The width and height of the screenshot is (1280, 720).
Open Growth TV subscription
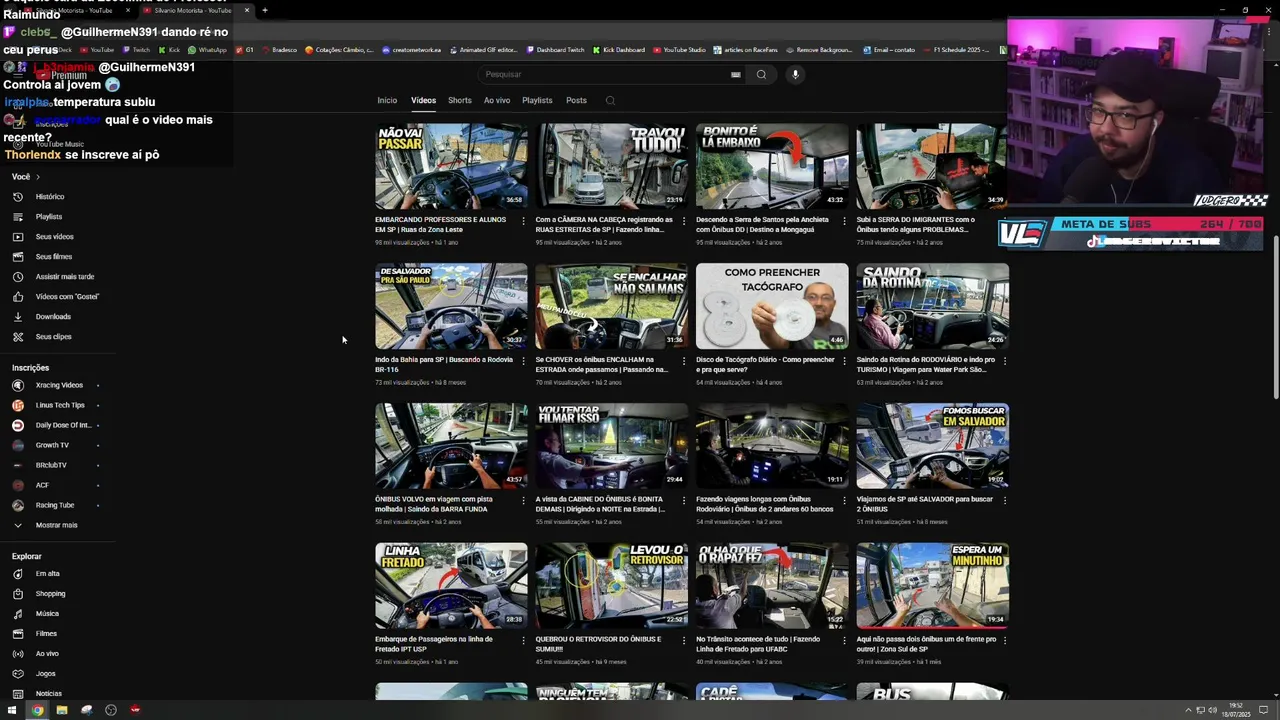[52, 445]
